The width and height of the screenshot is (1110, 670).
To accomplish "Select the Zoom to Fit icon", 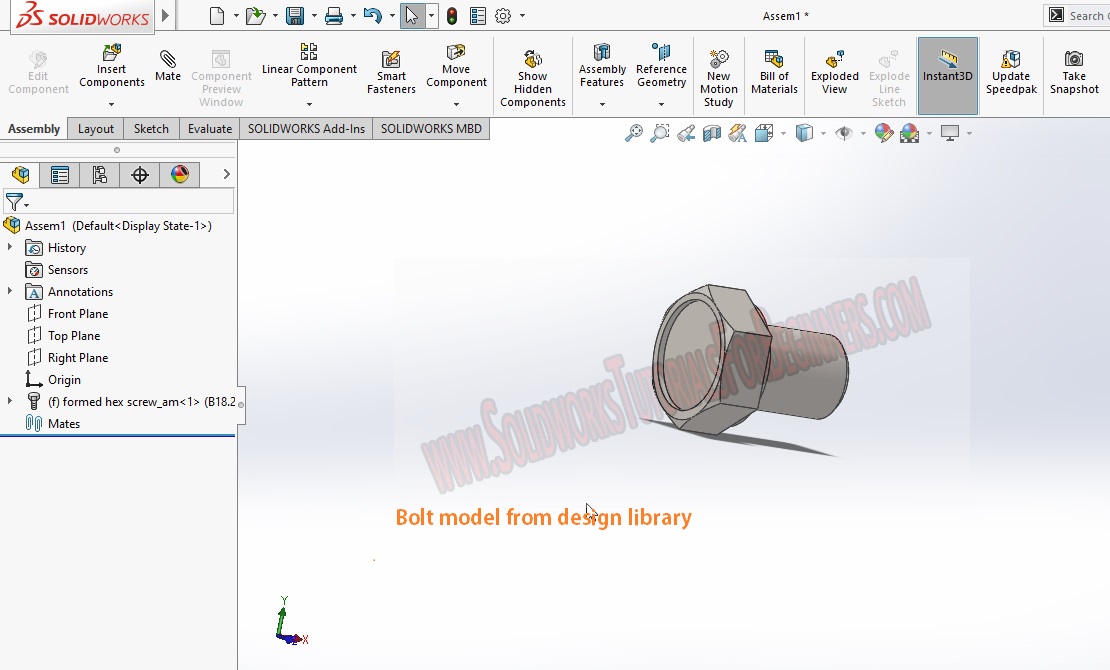I will [633, 132].
